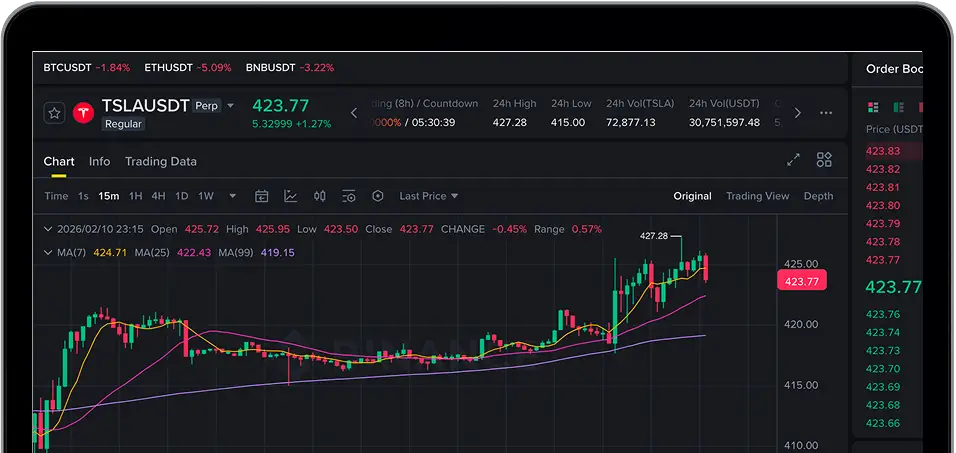Open the chart display settings list-eye icon
Image resolution: width=956 pixels, height=453 pixels.
click(x=349, y=196)
